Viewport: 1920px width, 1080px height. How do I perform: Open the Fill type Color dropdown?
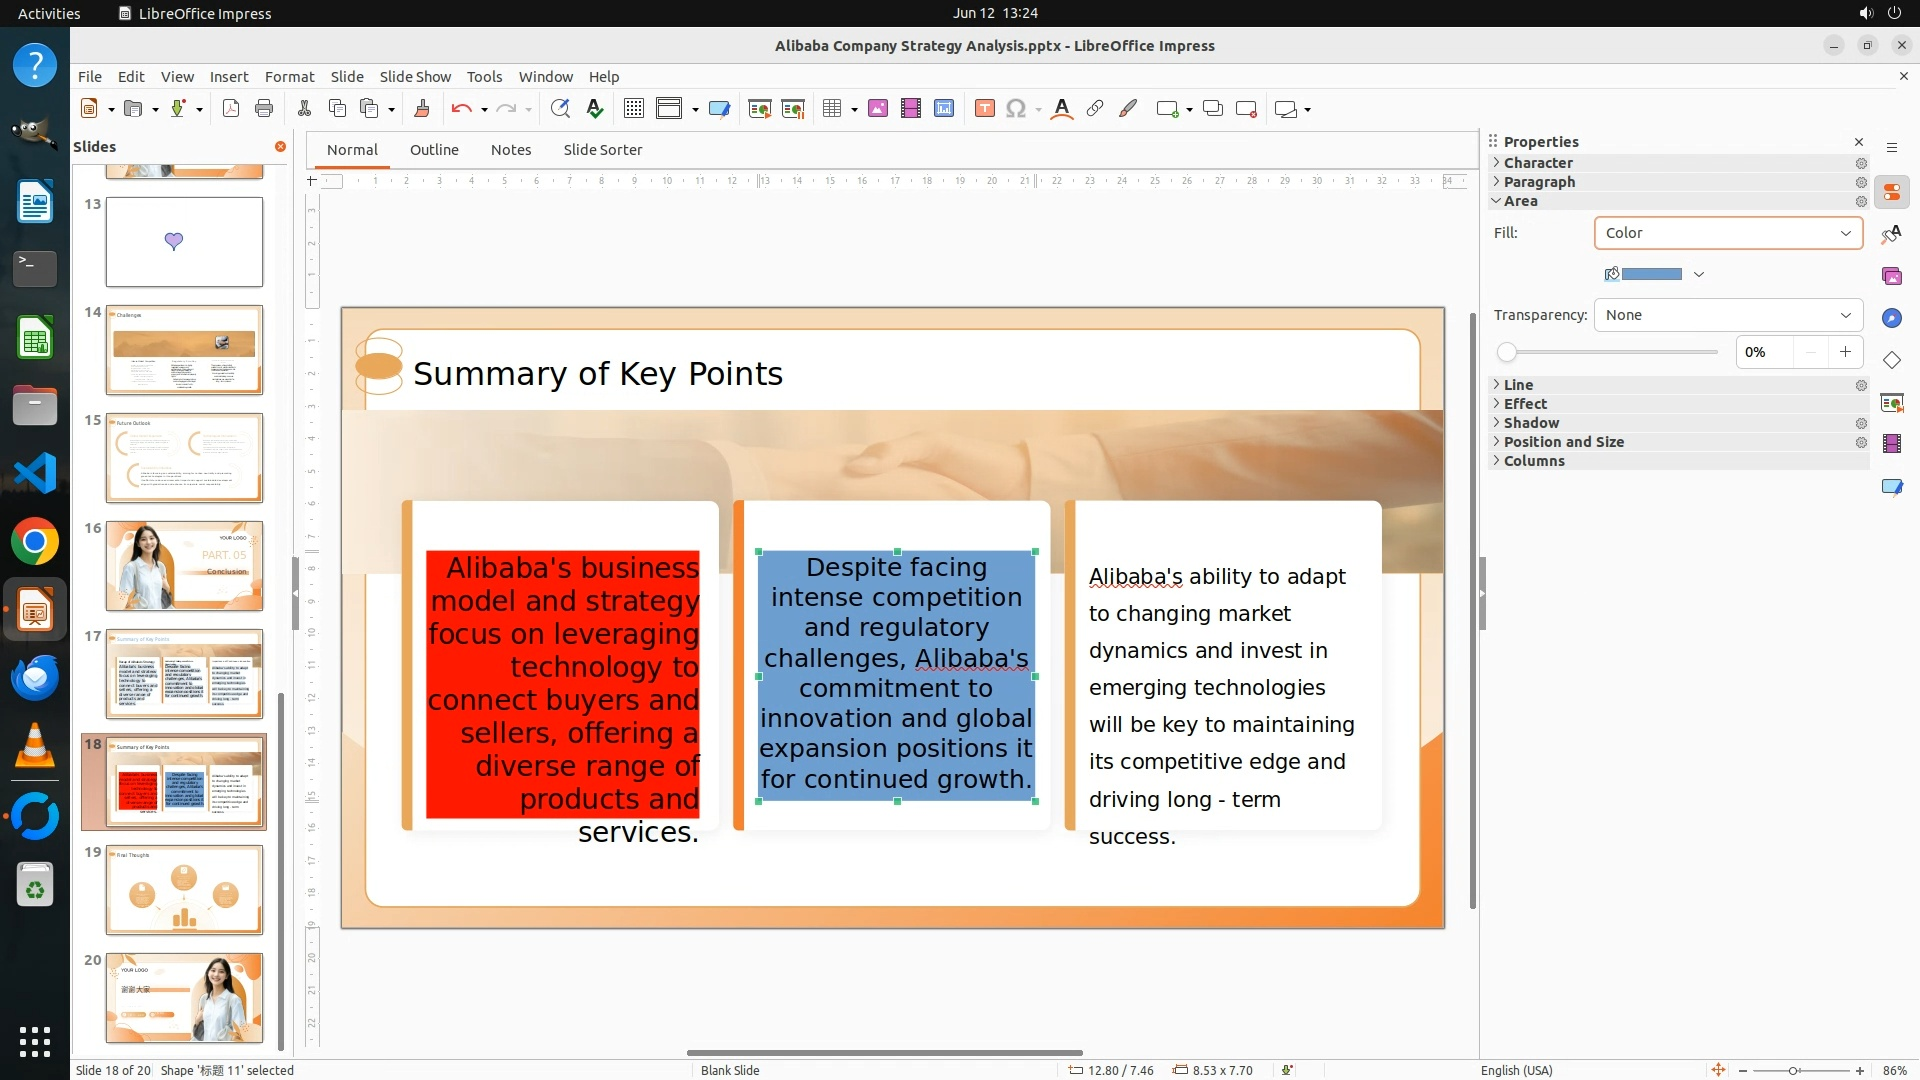point(1727,233)
